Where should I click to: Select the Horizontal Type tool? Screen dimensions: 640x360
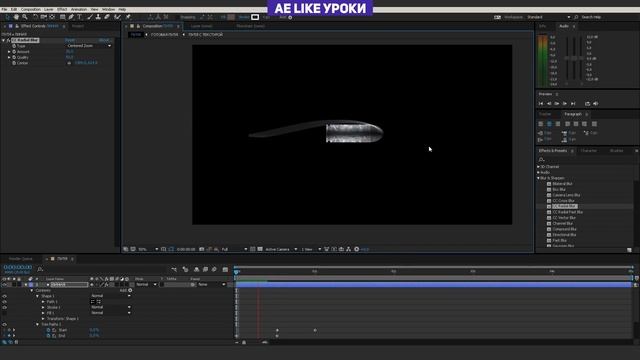point(80,17)
